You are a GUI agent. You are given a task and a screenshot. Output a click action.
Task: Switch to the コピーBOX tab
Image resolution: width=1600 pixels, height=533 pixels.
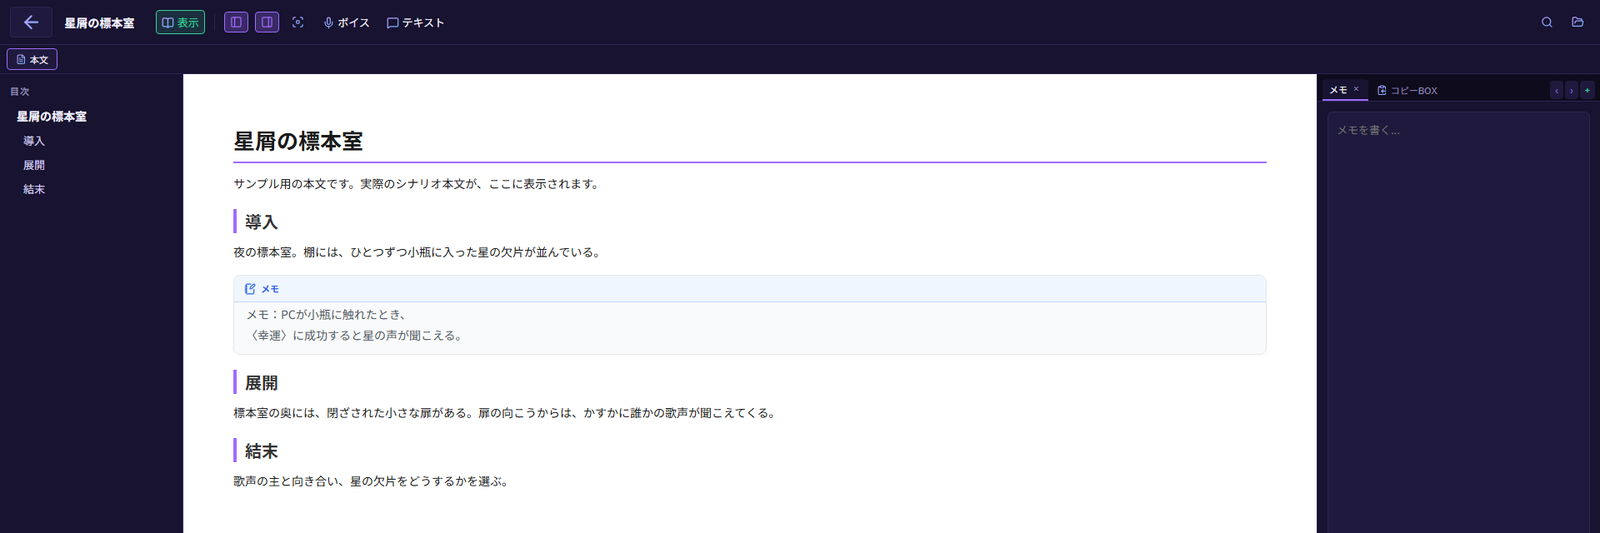tap(1407, 90)
